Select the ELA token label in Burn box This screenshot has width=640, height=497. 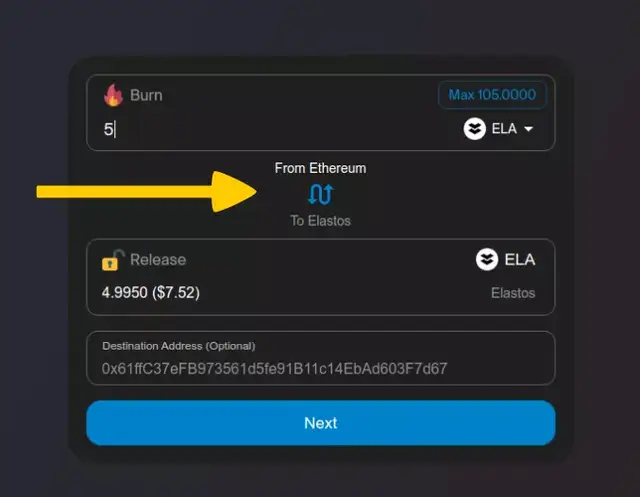[504, 129]
